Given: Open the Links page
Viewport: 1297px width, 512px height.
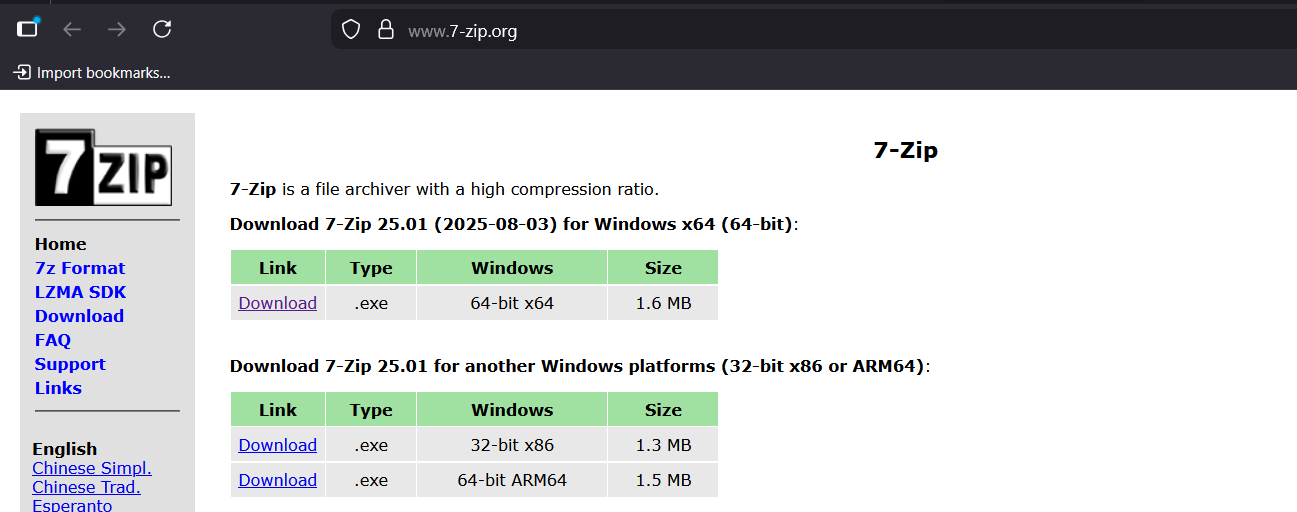Looking at the screenshot, I should [x=58, y=388].
